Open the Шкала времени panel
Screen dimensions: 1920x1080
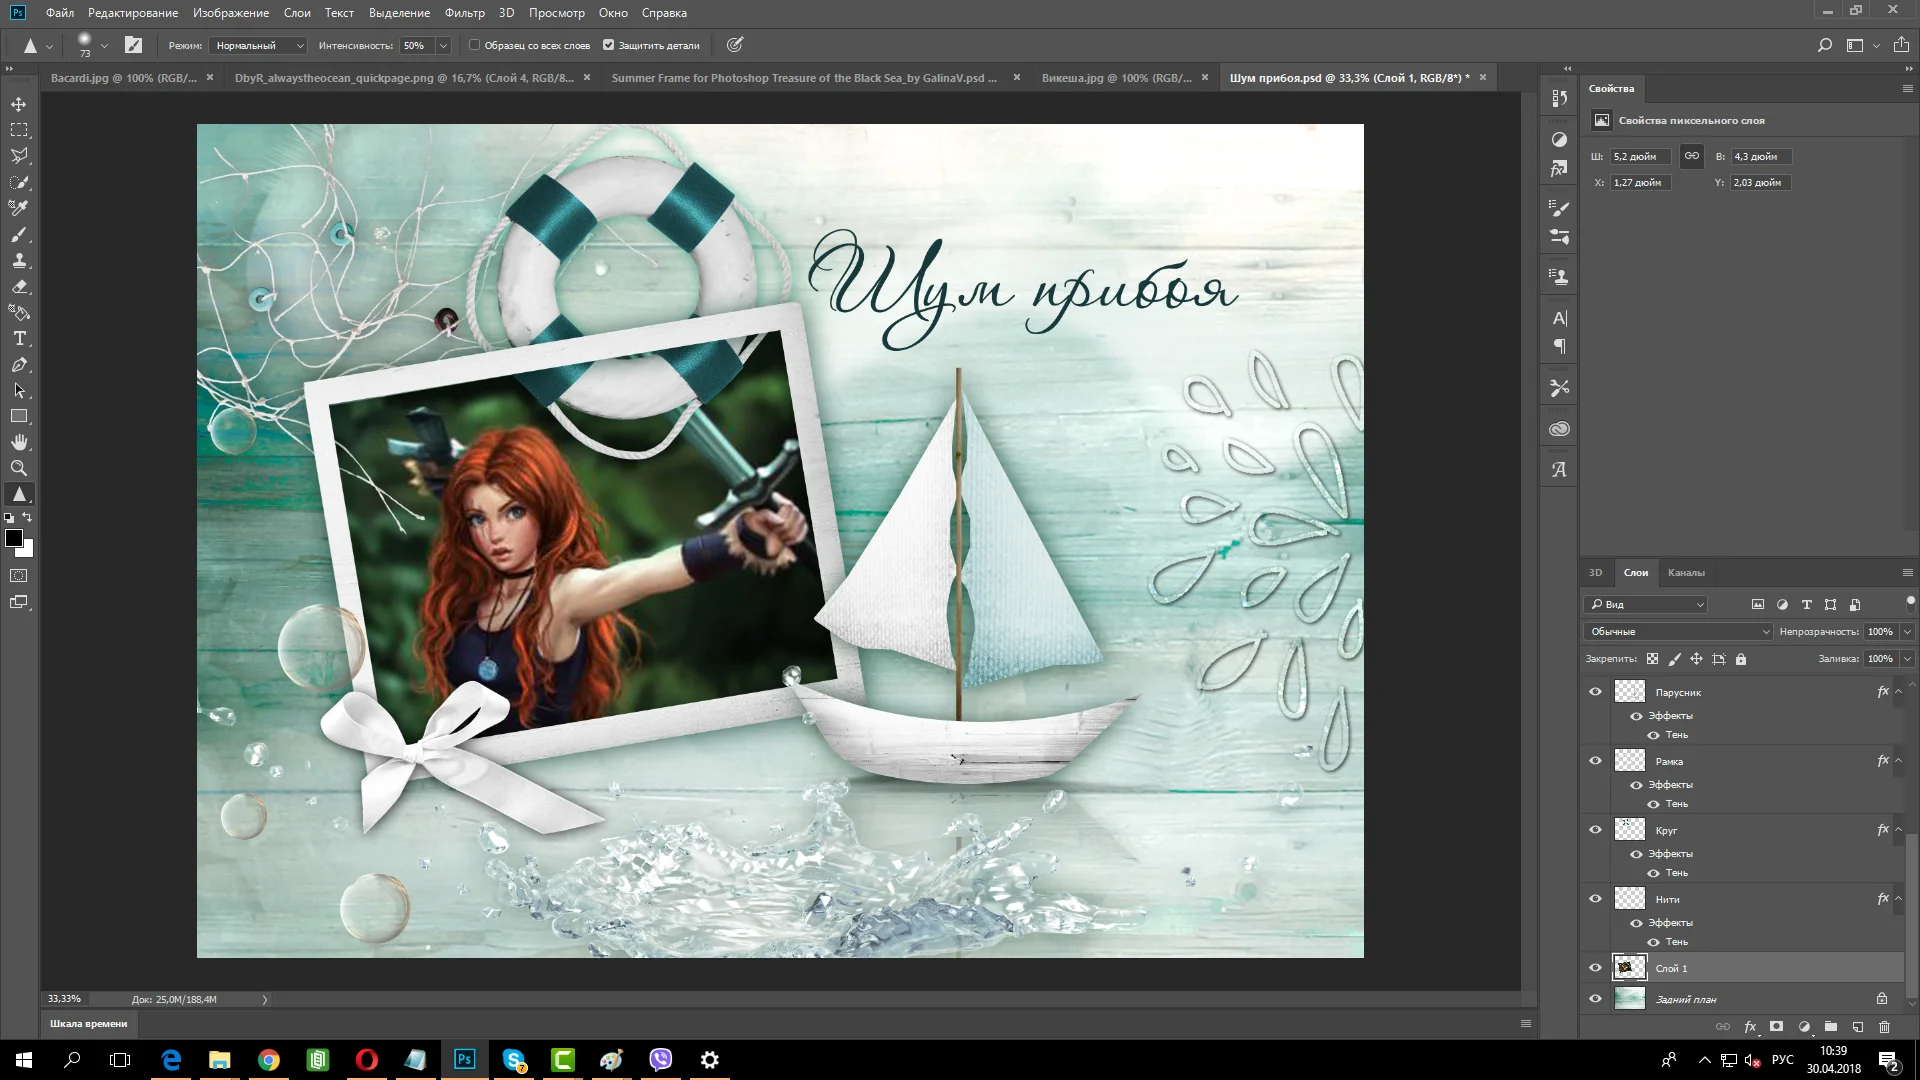[x=89, y=1023]
